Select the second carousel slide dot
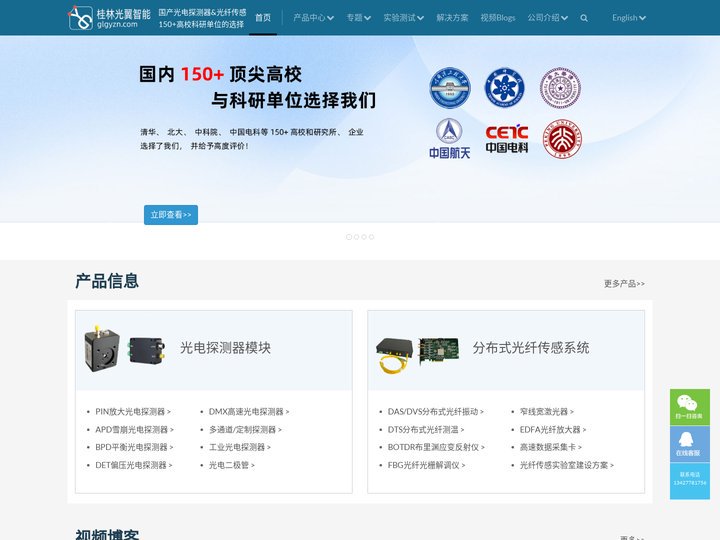Viewport: 720px width, 540px height. click(356, 237)
